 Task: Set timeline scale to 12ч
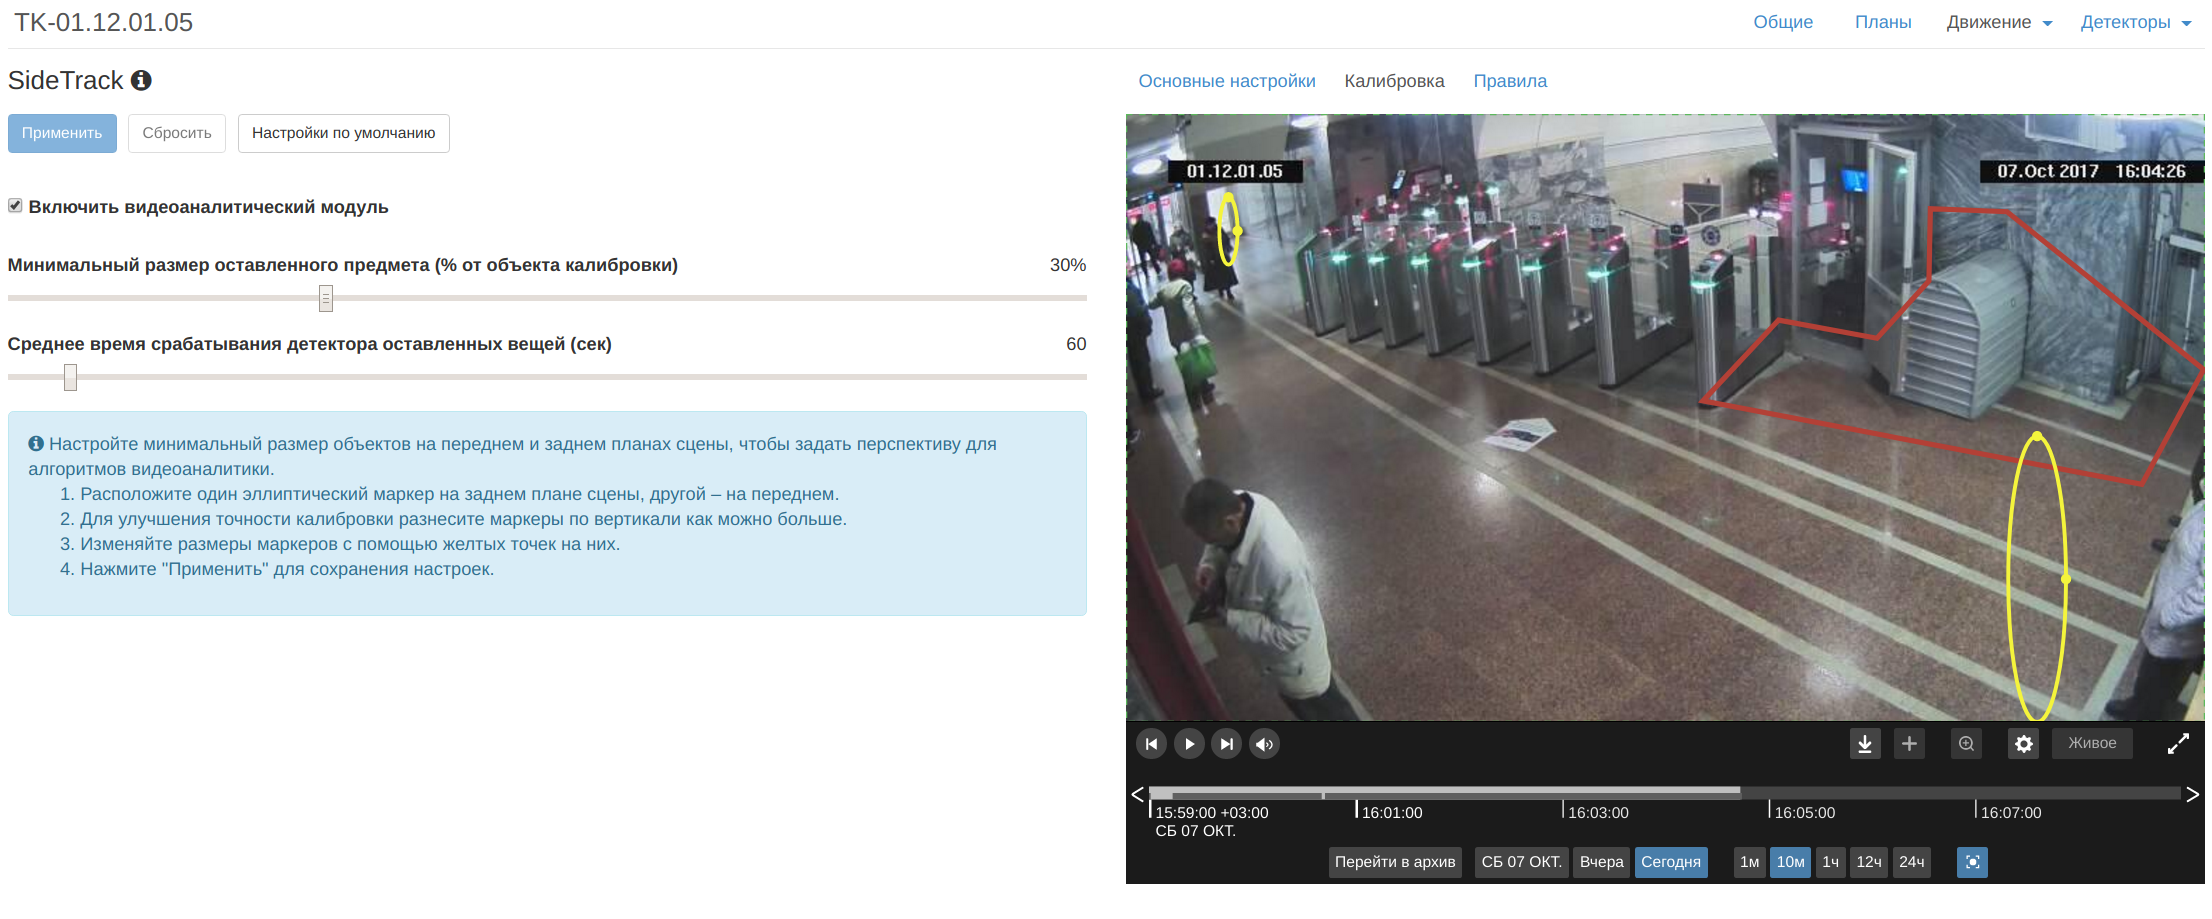(x=1869, y=862)
